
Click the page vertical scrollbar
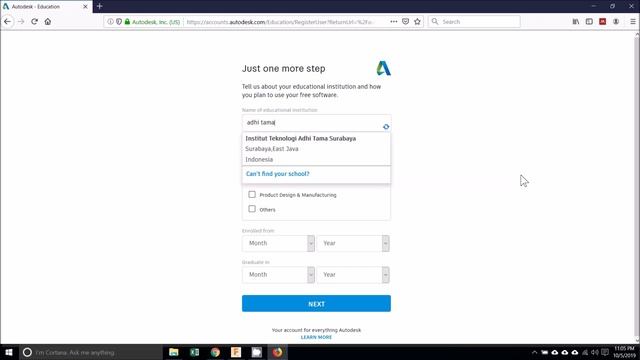(x=637, y=187)
